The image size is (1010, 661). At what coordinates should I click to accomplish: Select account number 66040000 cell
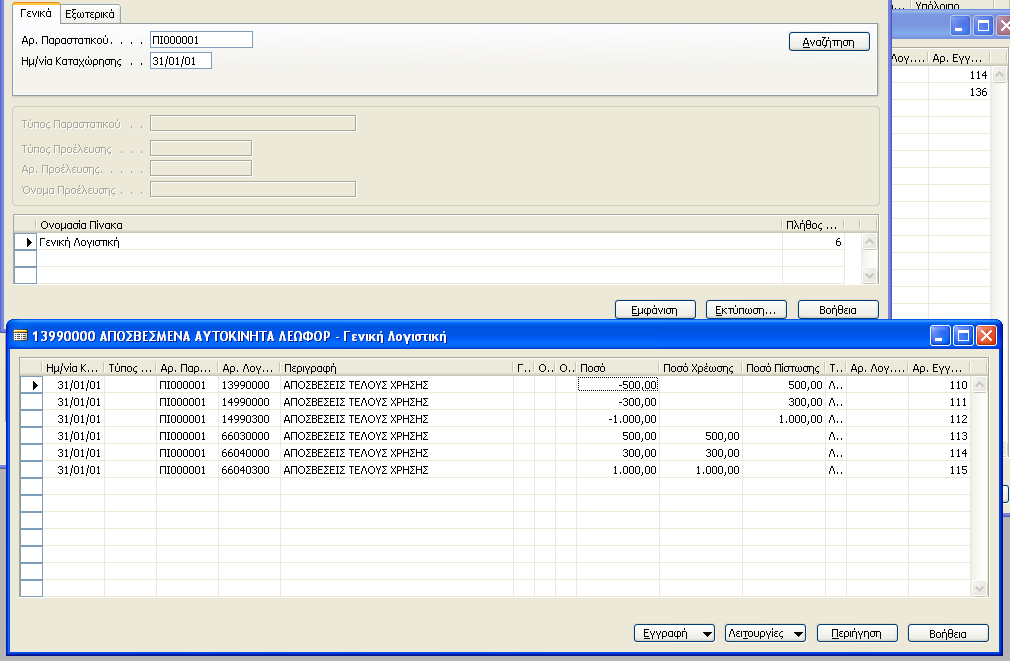coord(249,453)
